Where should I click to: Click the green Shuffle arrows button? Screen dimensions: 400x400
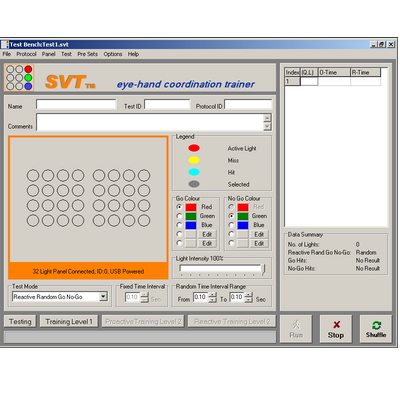click(376, 329)
